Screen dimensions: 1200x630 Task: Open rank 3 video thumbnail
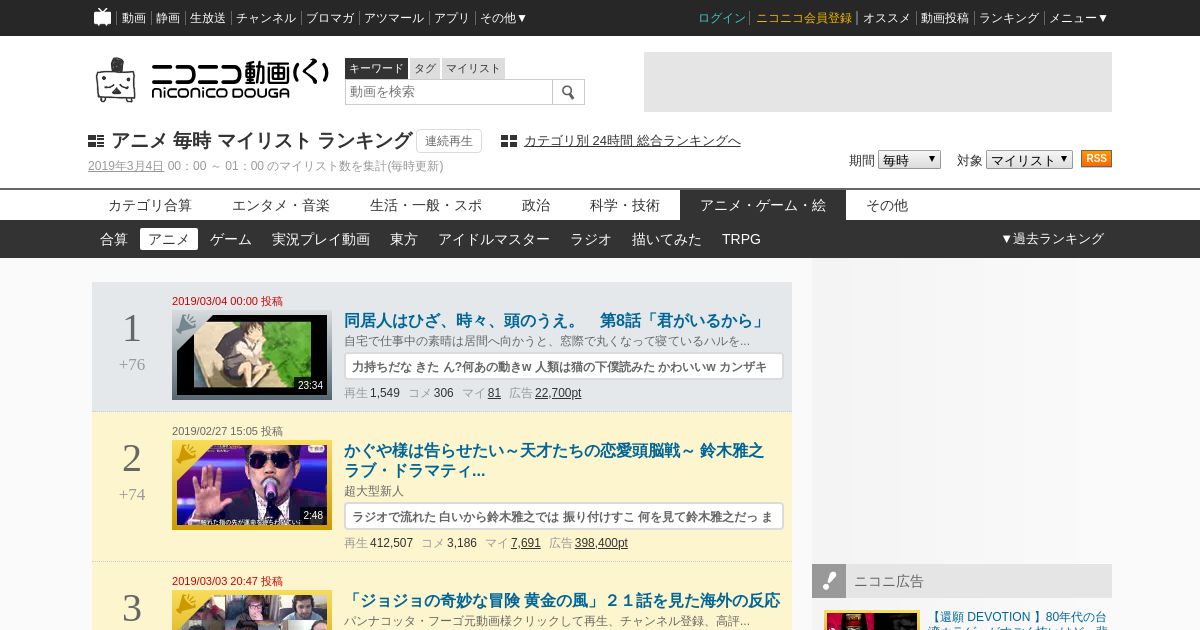click(252, 610)
